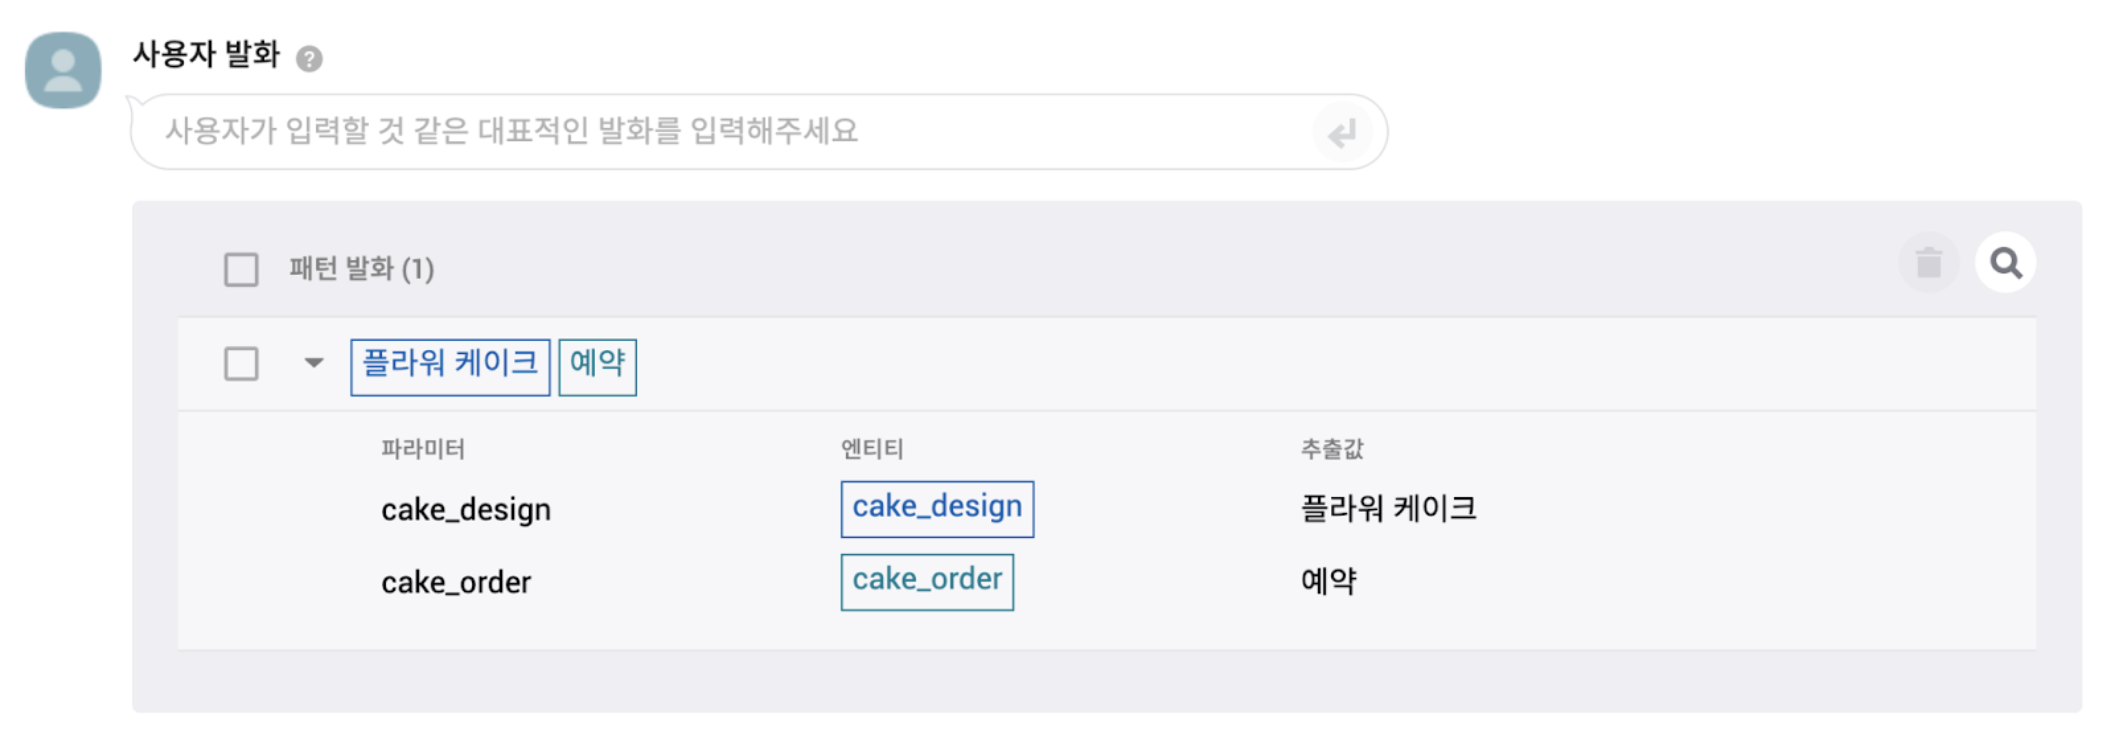Viewport: 2120px width, 748px height.
Task: Open the cake_order entity dropdown
Action: [927, 582]
